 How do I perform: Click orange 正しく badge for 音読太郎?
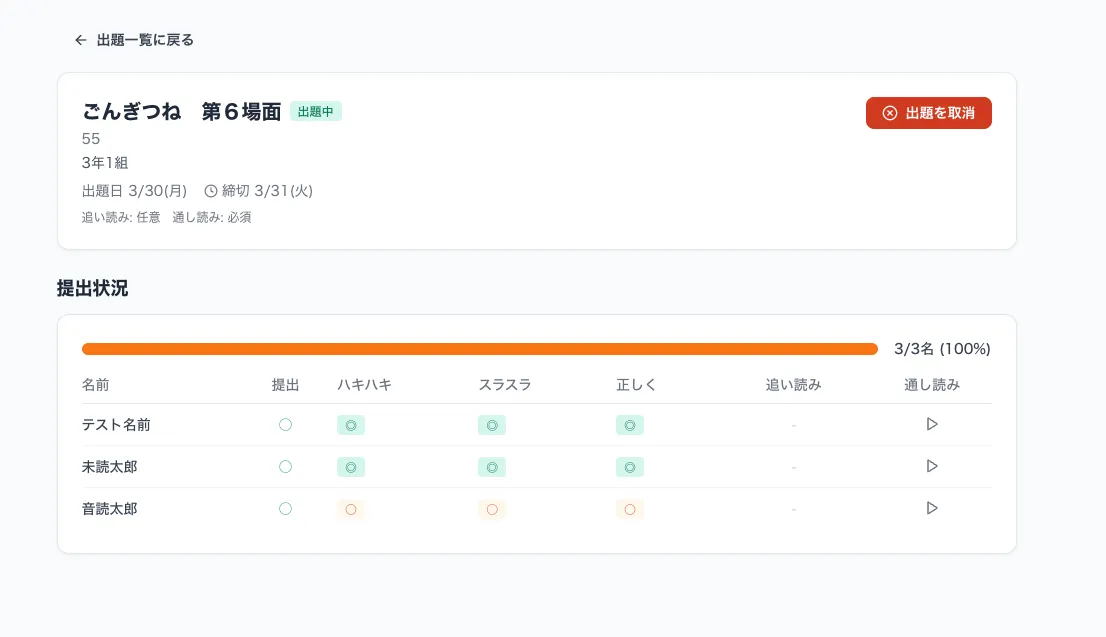tap(630, 509)
